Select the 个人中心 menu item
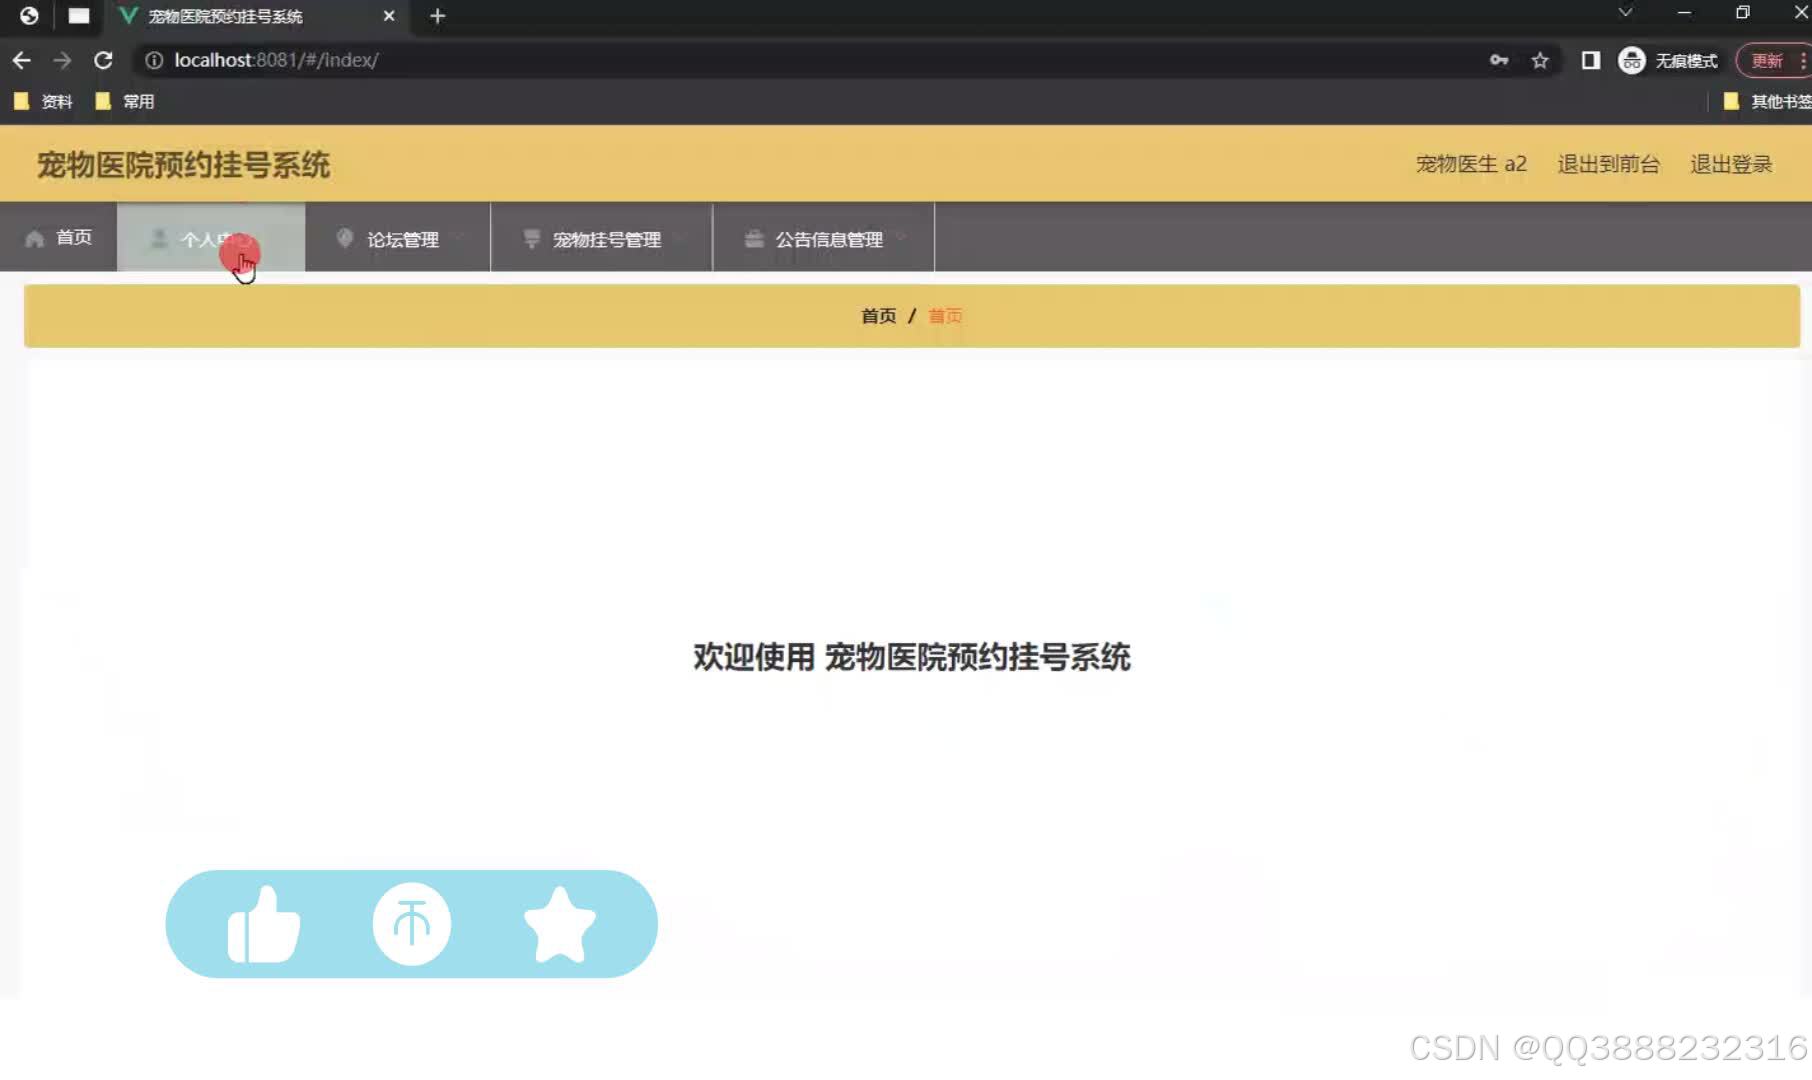 210,238
